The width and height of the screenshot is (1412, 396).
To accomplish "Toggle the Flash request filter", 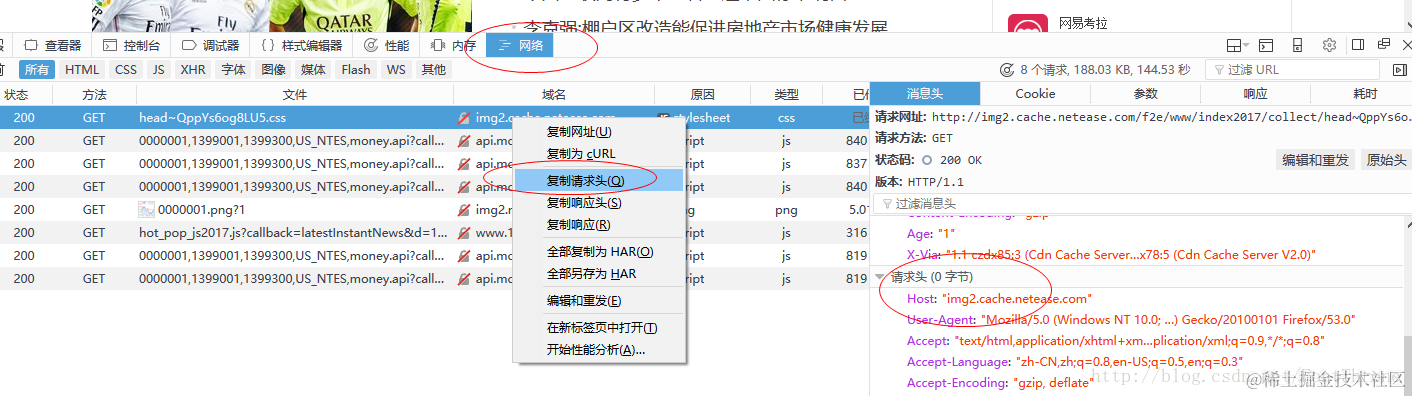I will pos(356,70).
